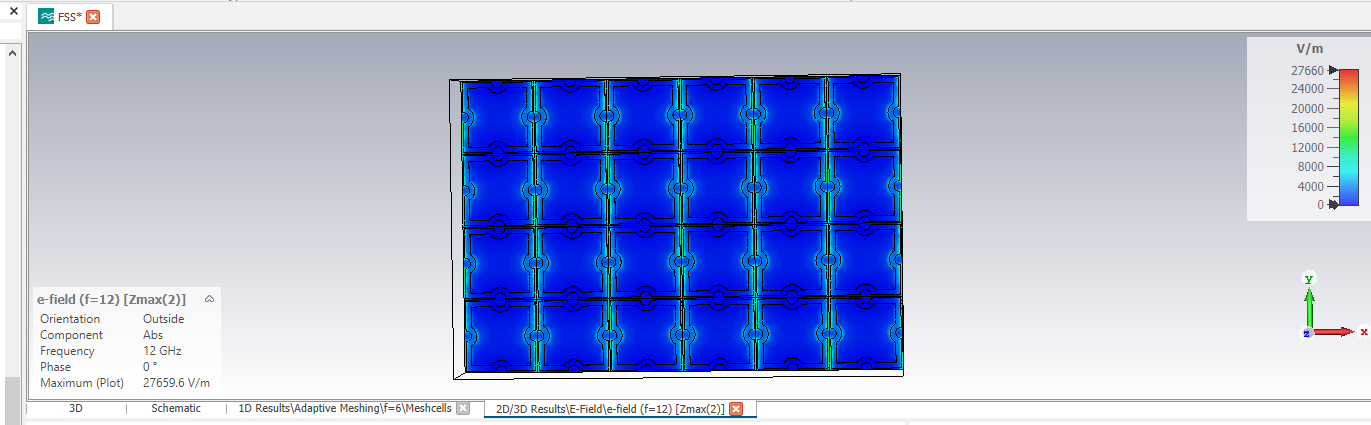Open the Schematic tab
The image size is (1371, 425).
point(176,409)
